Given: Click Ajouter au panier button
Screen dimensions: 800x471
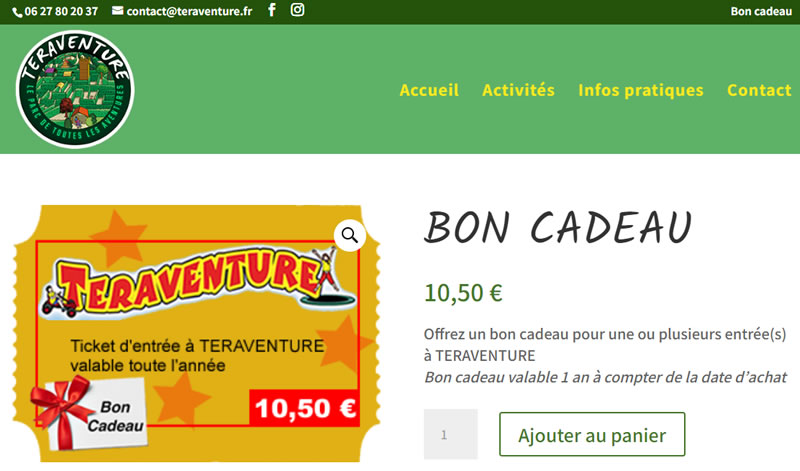Looking at the screenshot, I should [592, 435].
